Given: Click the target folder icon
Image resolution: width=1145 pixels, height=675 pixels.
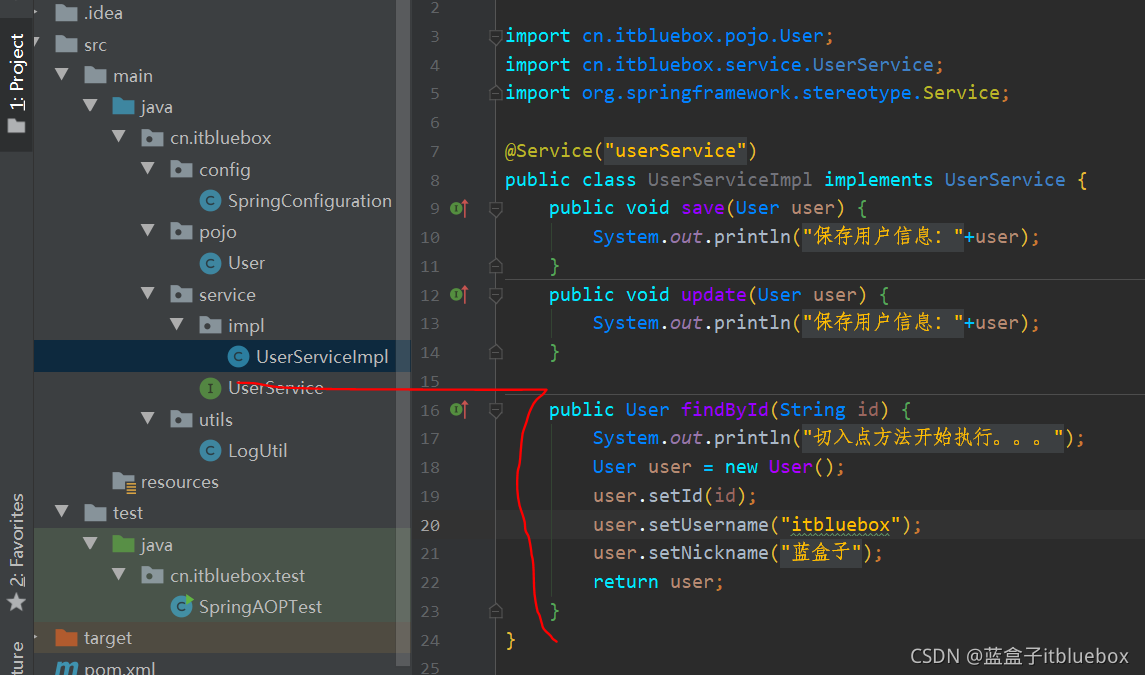Looking at the screenshot, I should pyautogui.click(x=66, y=638).
